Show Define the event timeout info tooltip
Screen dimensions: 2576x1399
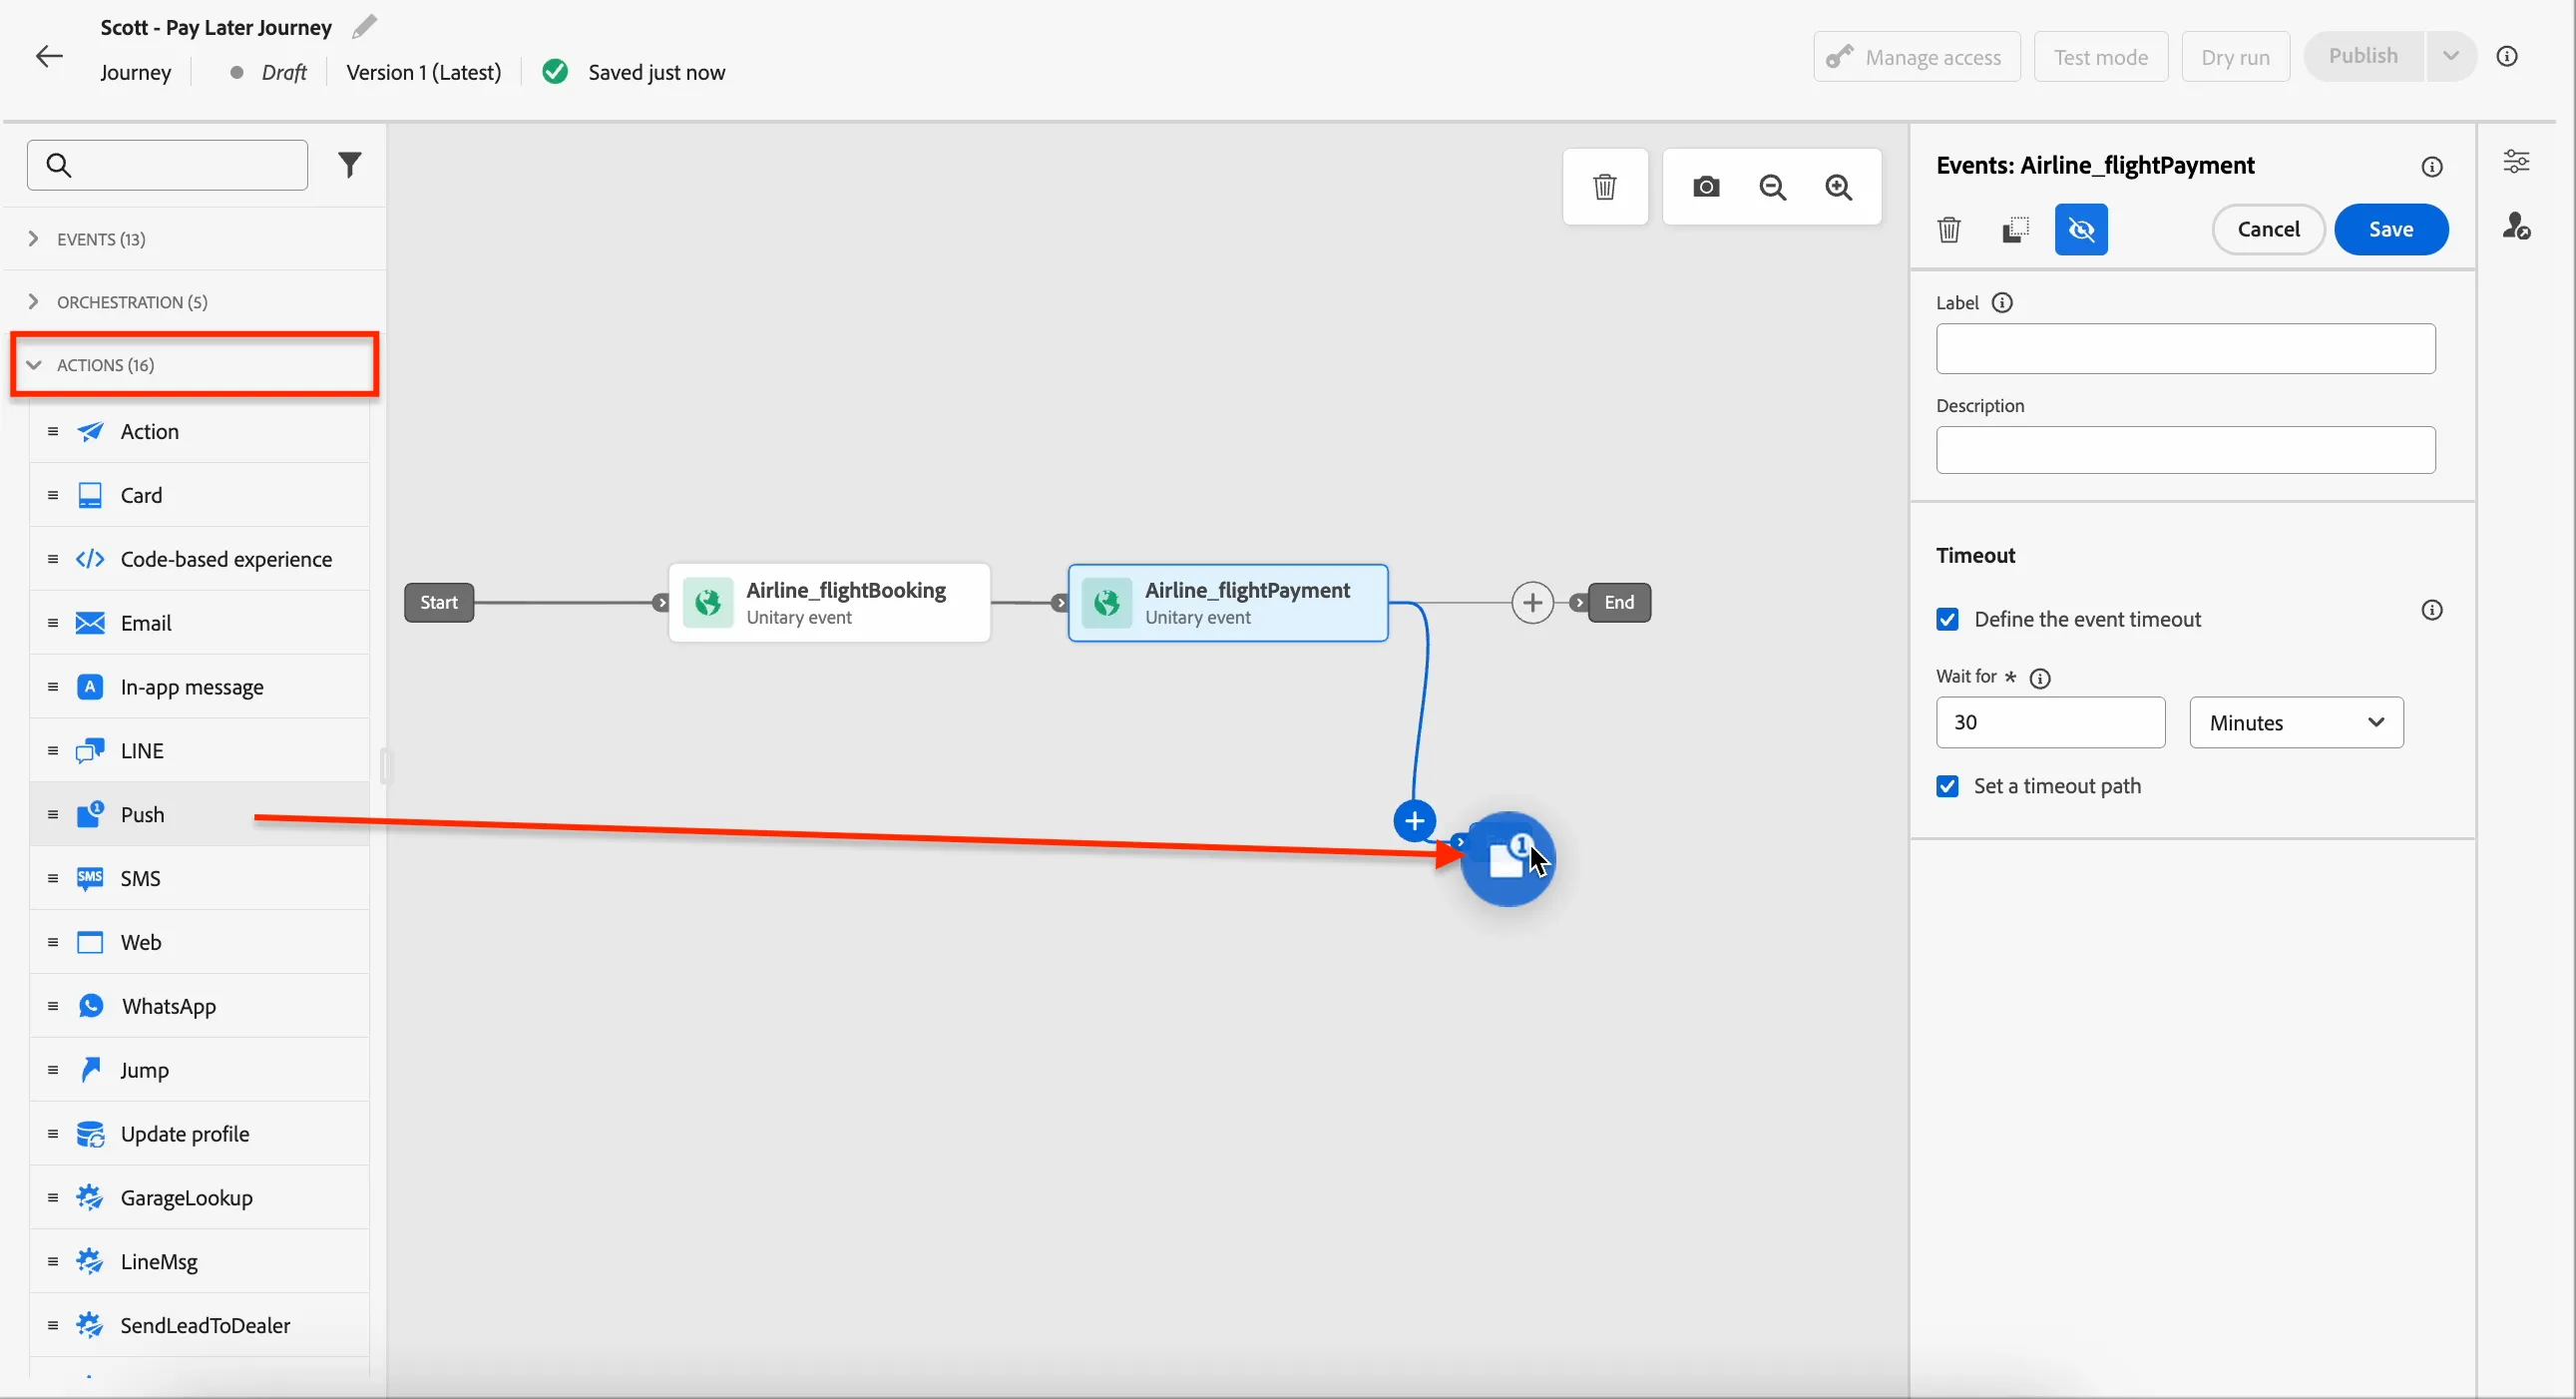click(x=2431, y=610)
